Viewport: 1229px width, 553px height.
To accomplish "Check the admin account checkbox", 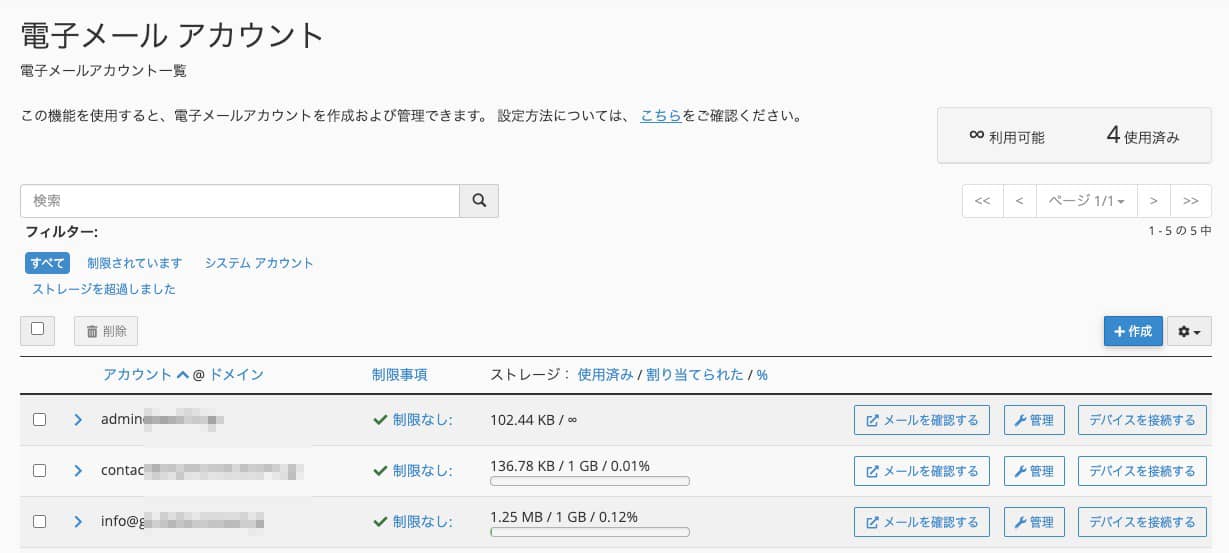I will [x=40, y=420].
